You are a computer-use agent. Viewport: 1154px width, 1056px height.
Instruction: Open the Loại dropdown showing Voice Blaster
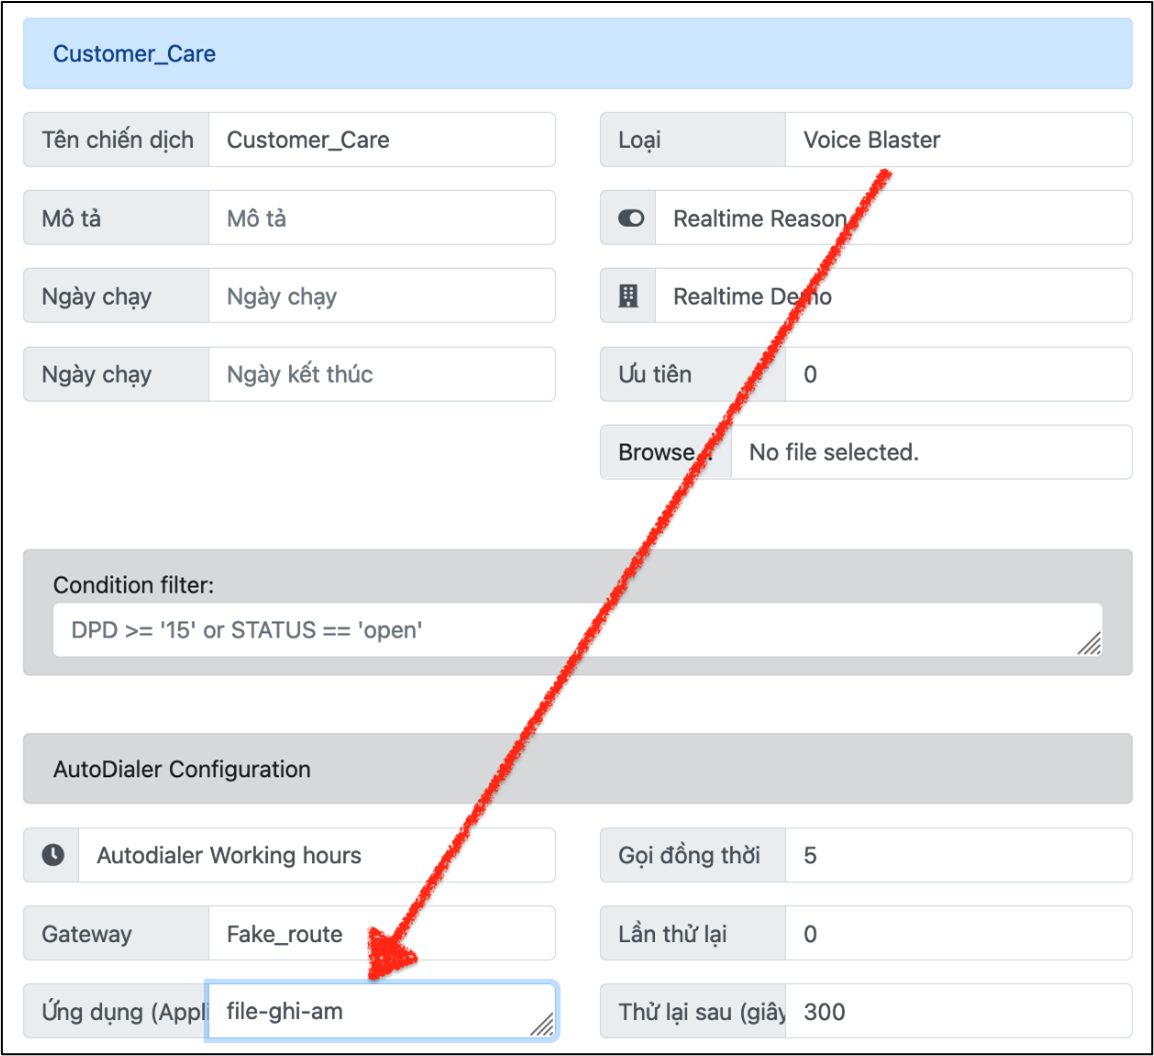pos(957,140)
